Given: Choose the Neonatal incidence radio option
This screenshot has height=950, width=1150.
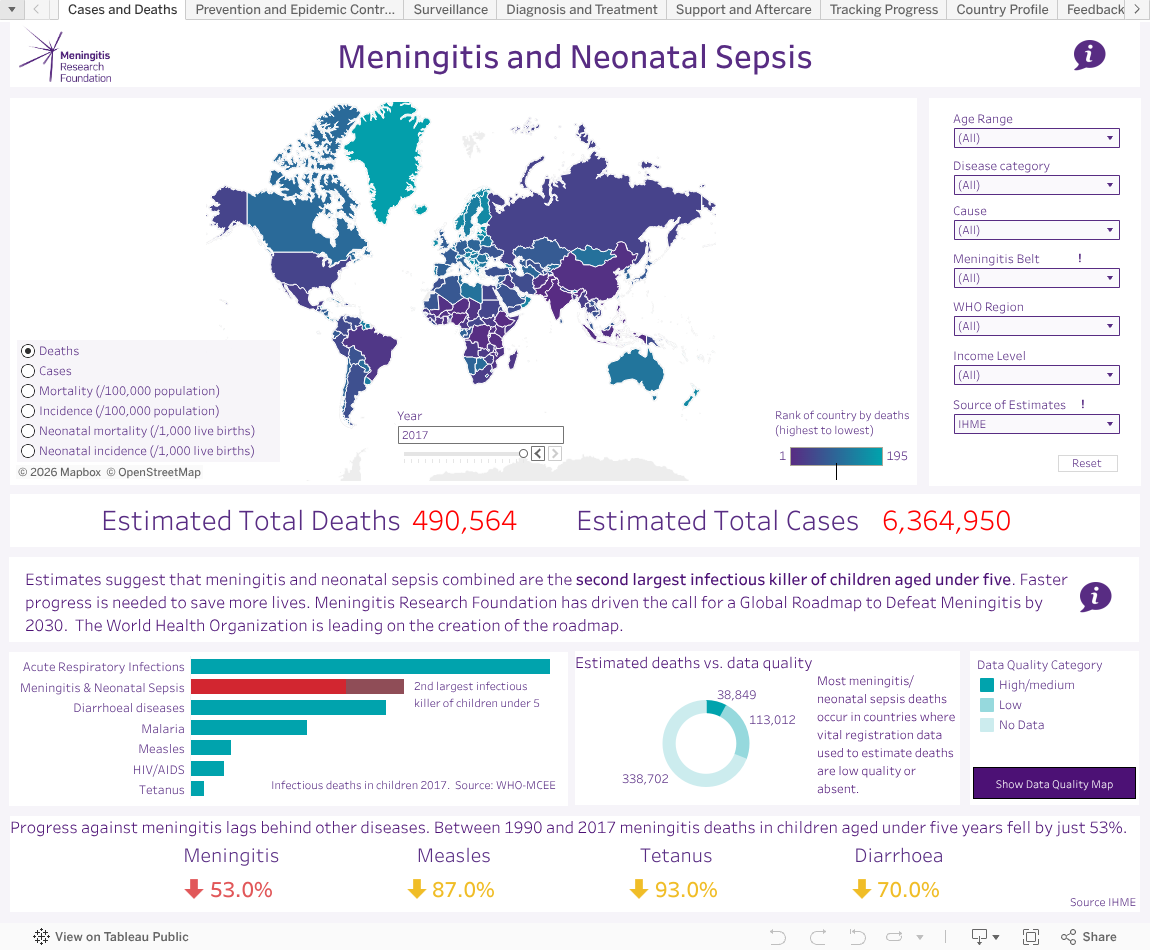Looking at the screenshot, I should click(28, 451).
